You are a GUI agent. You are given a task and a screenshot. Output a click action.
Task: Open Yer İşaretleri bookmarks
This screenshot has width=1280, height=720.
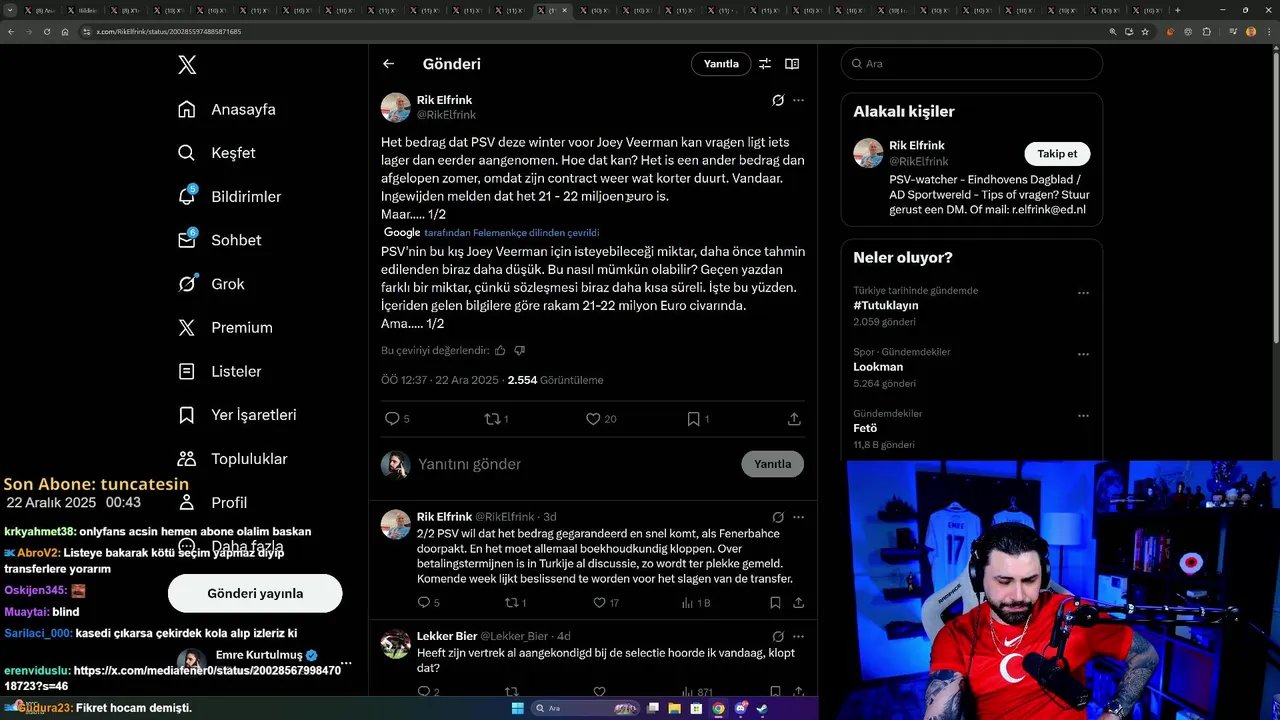coord(236,414)
